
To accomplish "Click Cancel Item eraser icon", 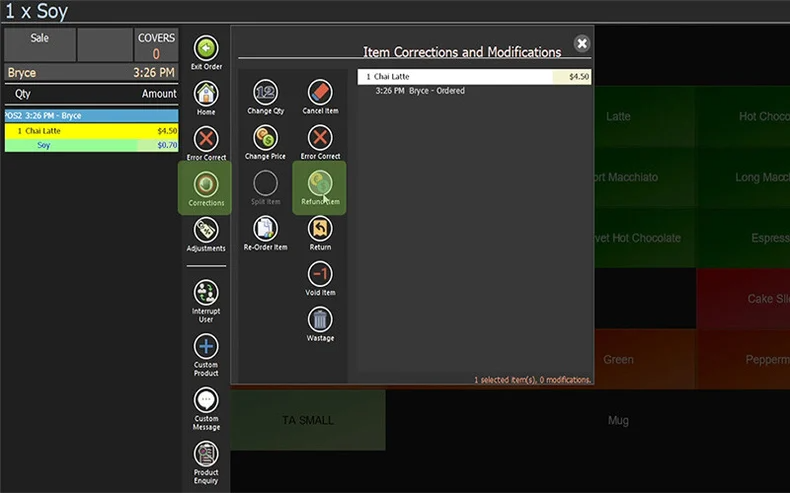I will 320,93.
